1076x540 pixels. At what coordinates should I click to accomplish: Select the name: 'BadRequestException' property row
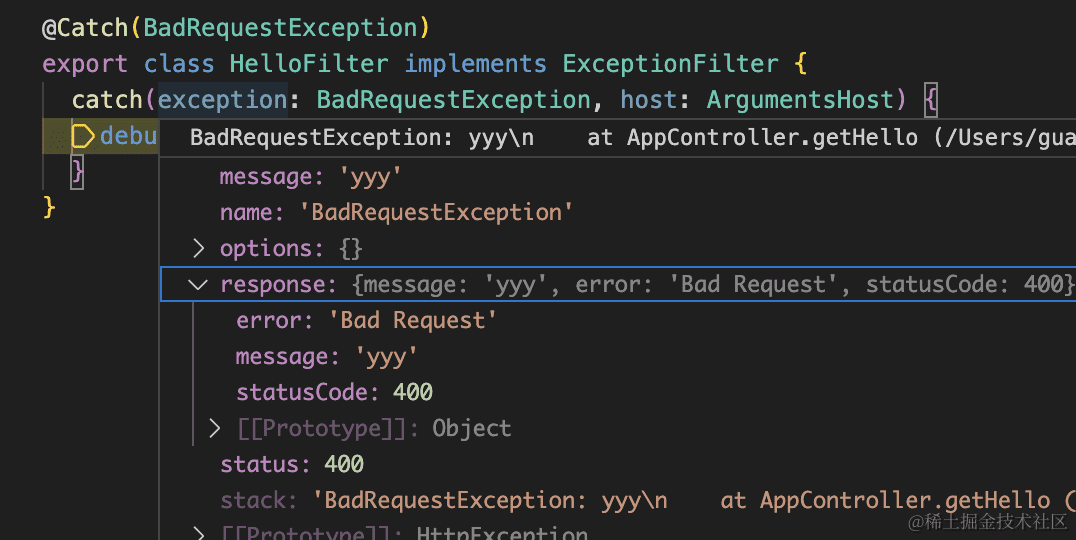[x=396, y=212]
